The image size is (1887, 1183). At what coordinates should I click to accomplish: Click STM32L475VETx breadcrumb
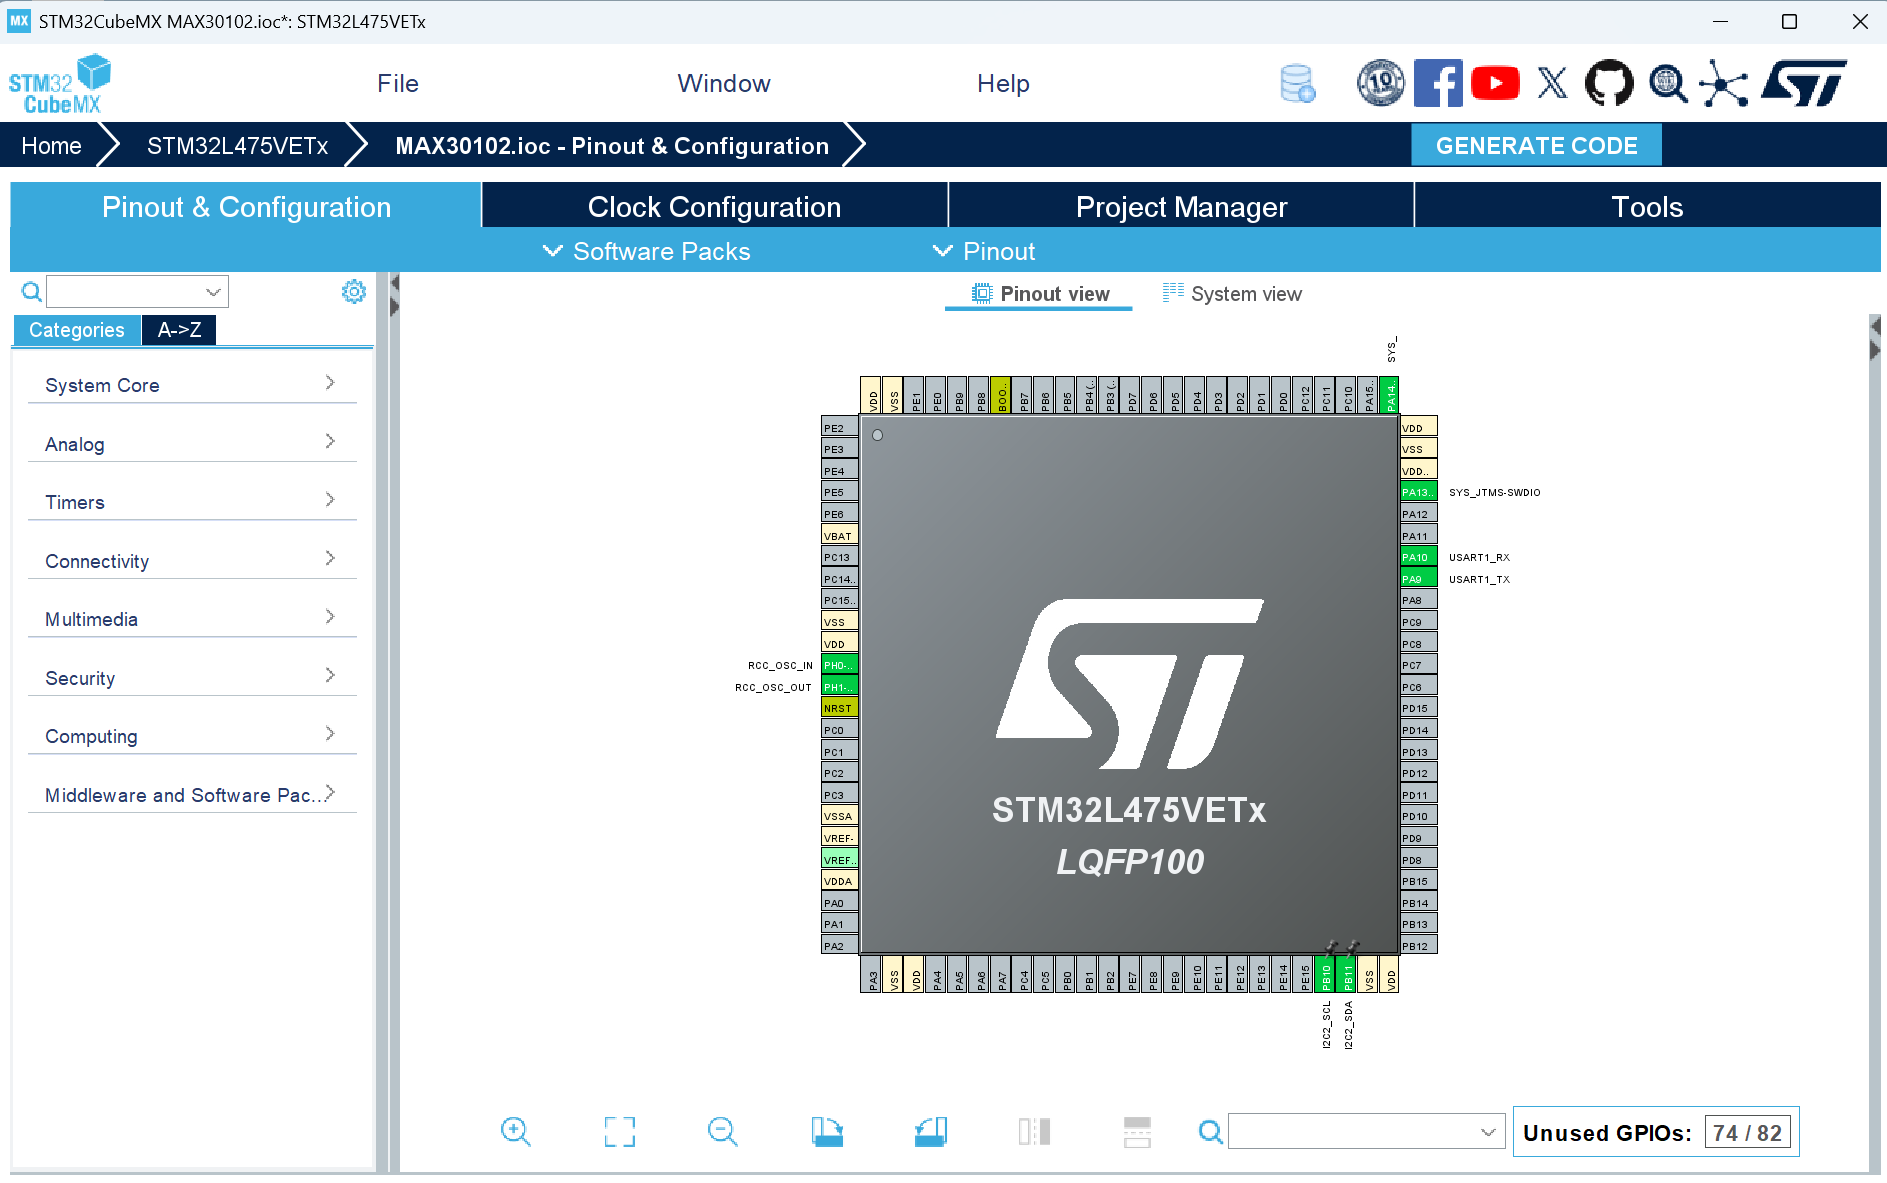237,146
